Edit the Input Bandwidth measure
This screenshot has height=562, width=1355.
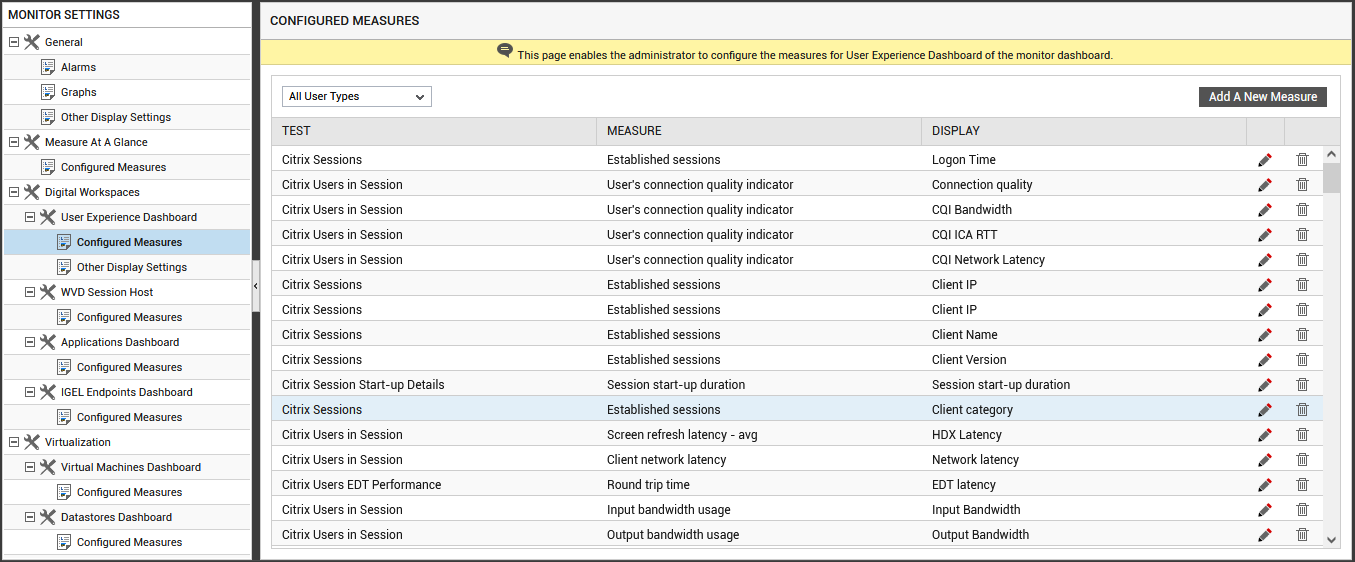[x=1265, y=509]
